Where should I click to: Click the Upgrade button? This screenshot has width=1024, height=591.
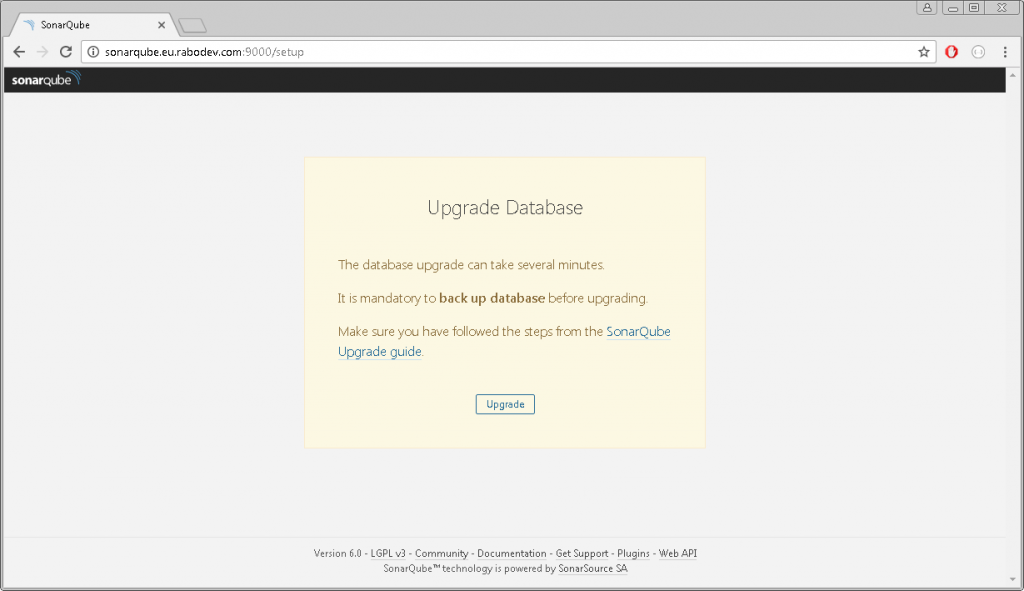click(x=505, y=404)
